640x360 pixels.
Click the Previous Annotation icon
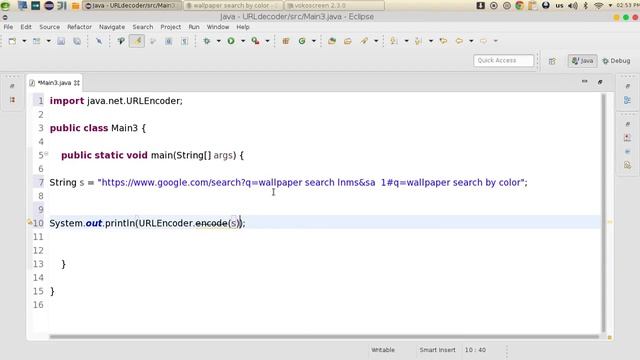(418, 41)
